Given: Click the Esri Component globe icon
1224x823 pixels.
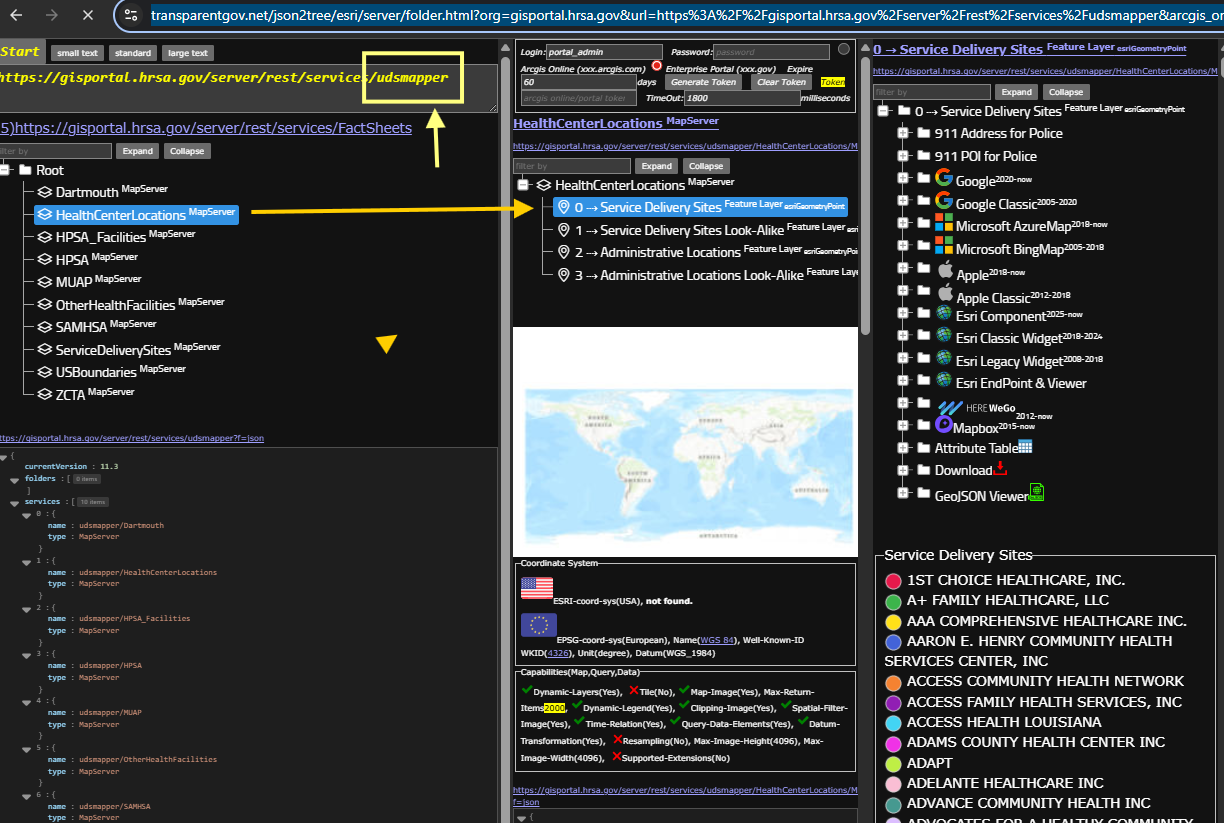Looking at the screenshot, I should pyautogui.click(x=944, y=314).
